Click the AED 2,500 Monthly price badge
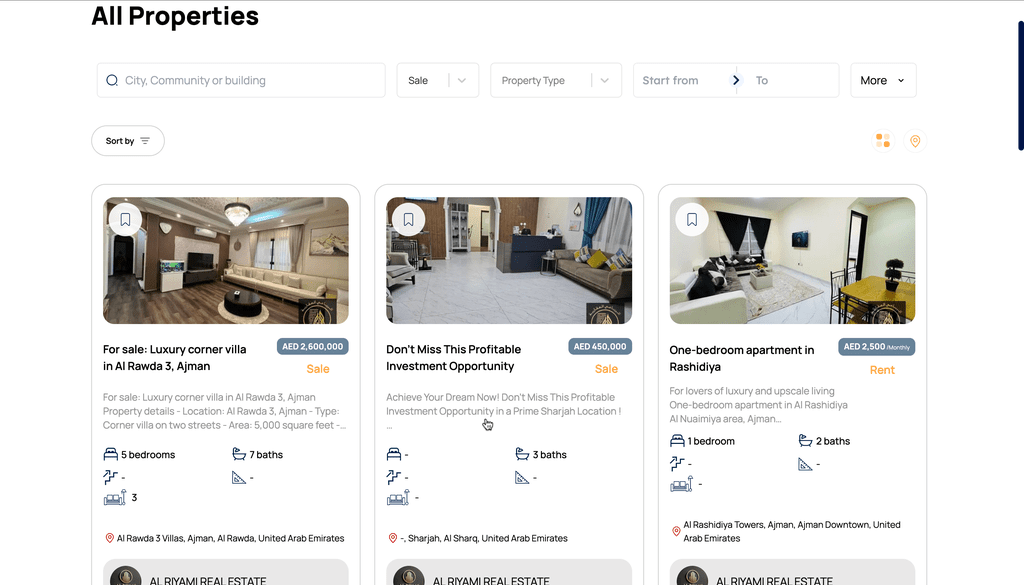Image resolution: width=1024 pixels, height=585 pixels. tap(876, 347)
